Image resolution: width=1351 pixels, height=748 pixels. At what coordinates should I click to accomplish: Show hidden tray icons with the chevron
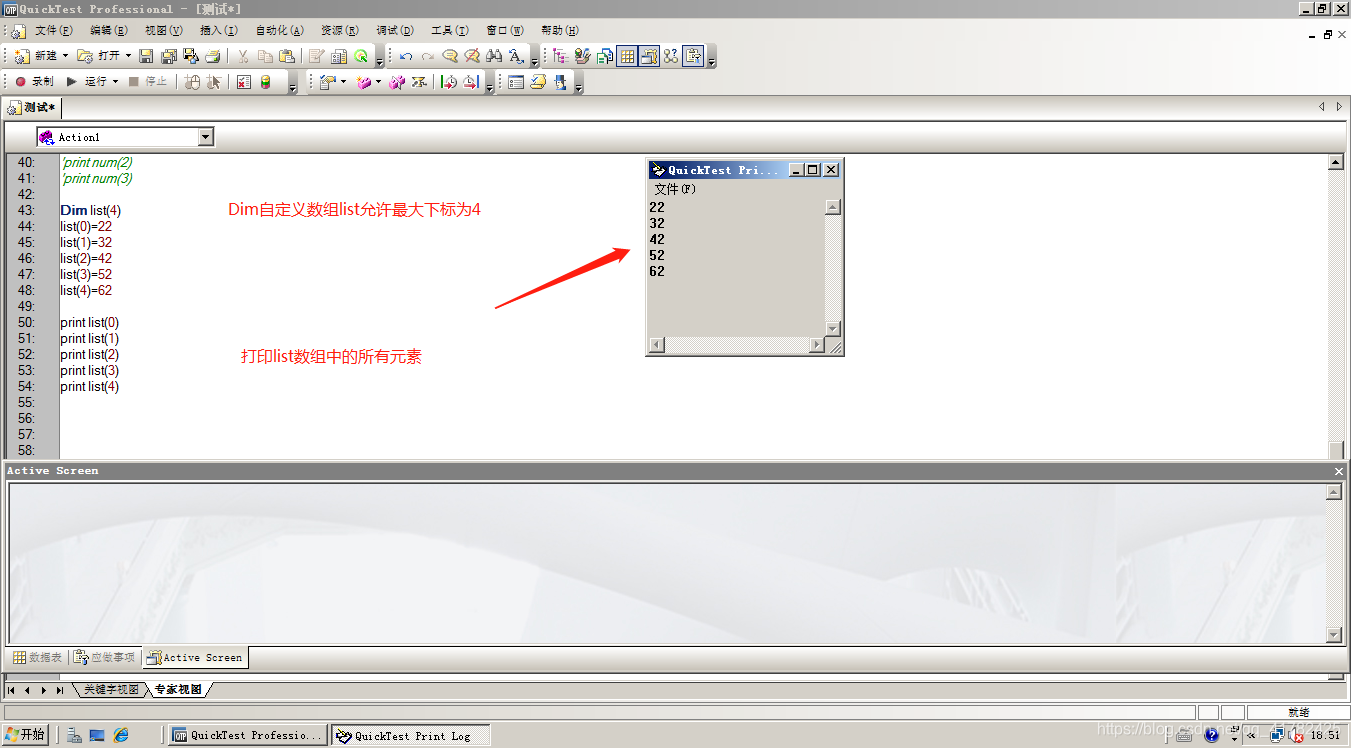1252,735
